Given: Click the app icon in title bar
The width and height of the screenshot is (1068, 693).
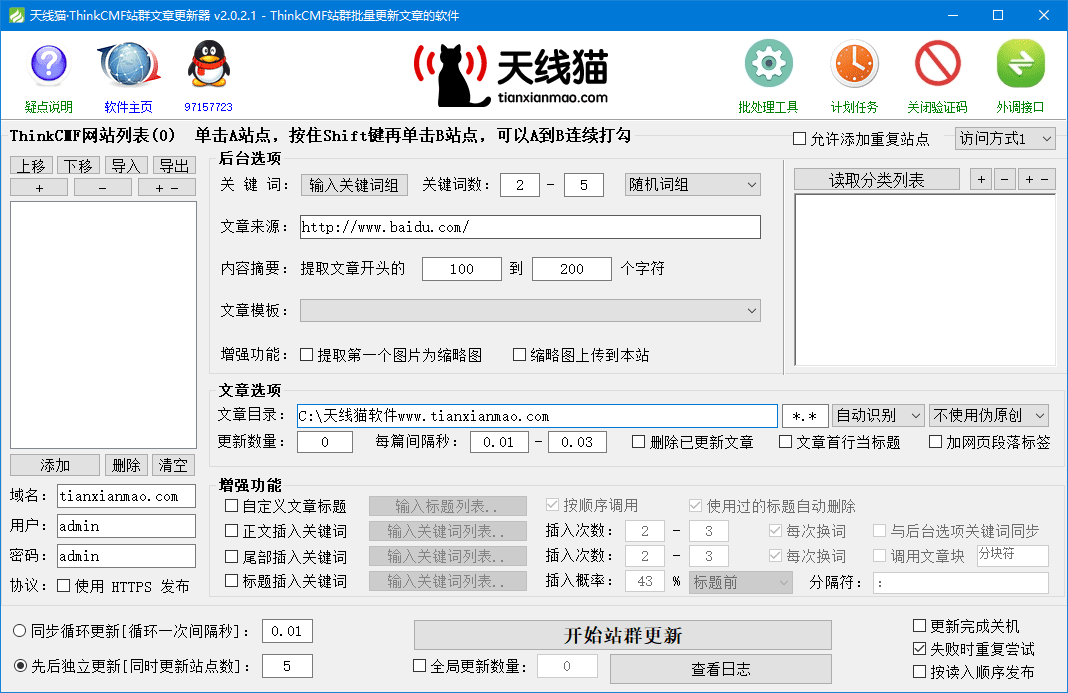Looking at the screenshot, I should pyautogui.click(x=16, y=15).
